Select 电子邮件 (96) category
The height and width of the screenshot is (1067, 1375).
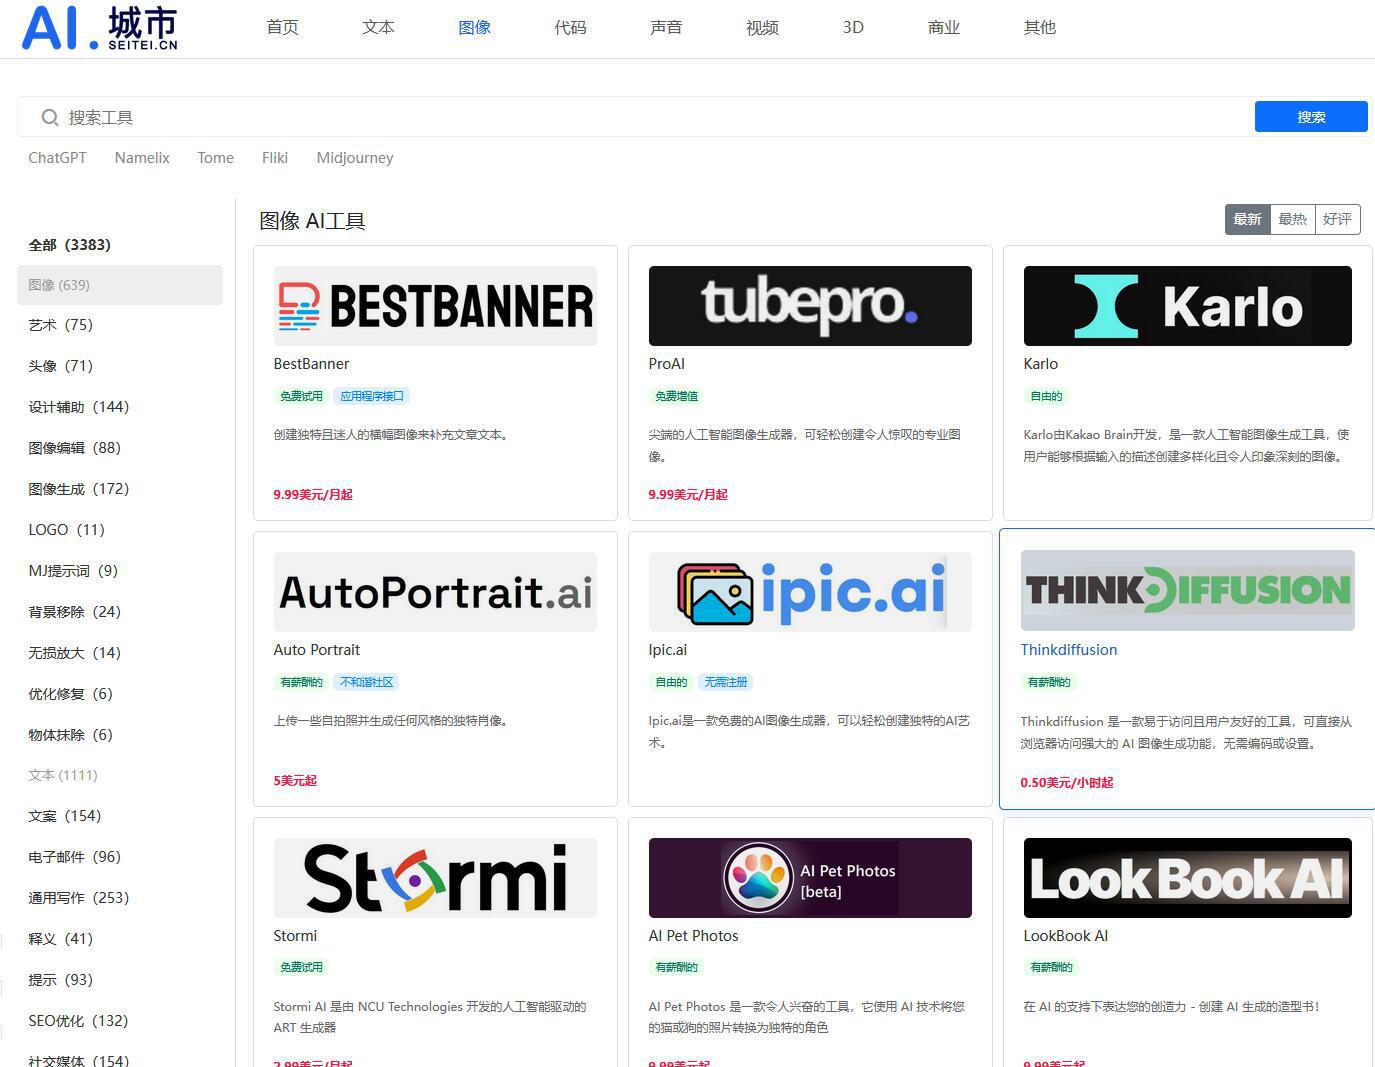pyautogui.click(x=75, y=857)
